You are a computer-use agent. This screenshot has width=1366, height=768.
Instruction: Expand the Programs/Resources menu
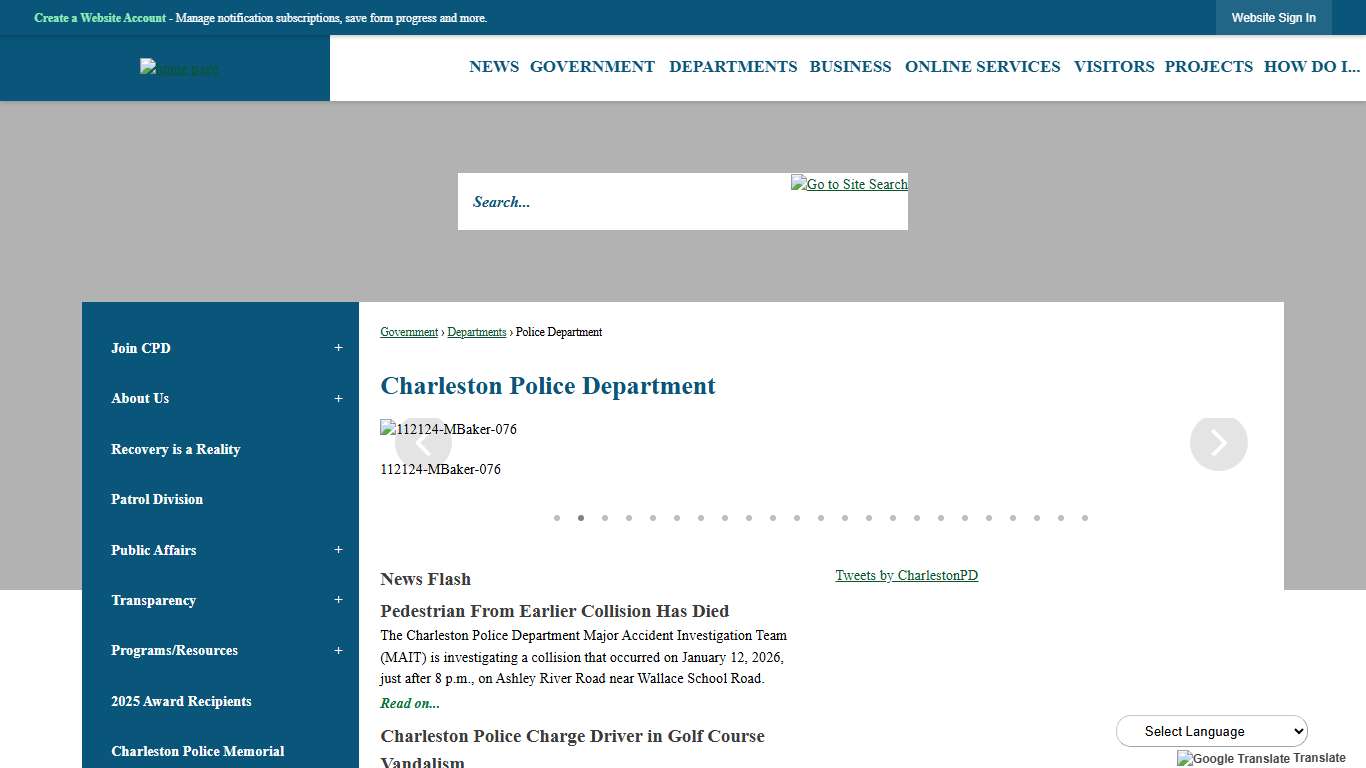[338, 650]
